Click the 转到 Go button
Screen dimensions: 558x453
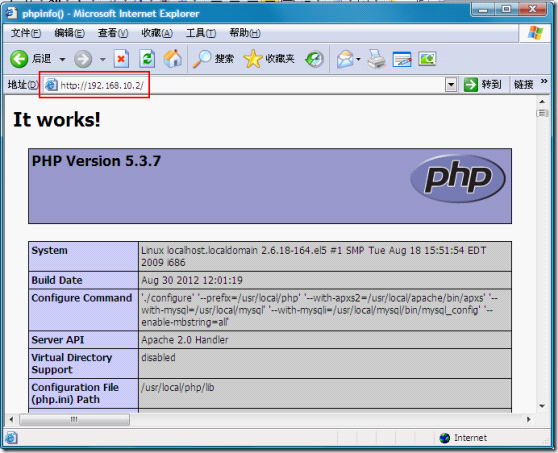click(x=483, y=85)
